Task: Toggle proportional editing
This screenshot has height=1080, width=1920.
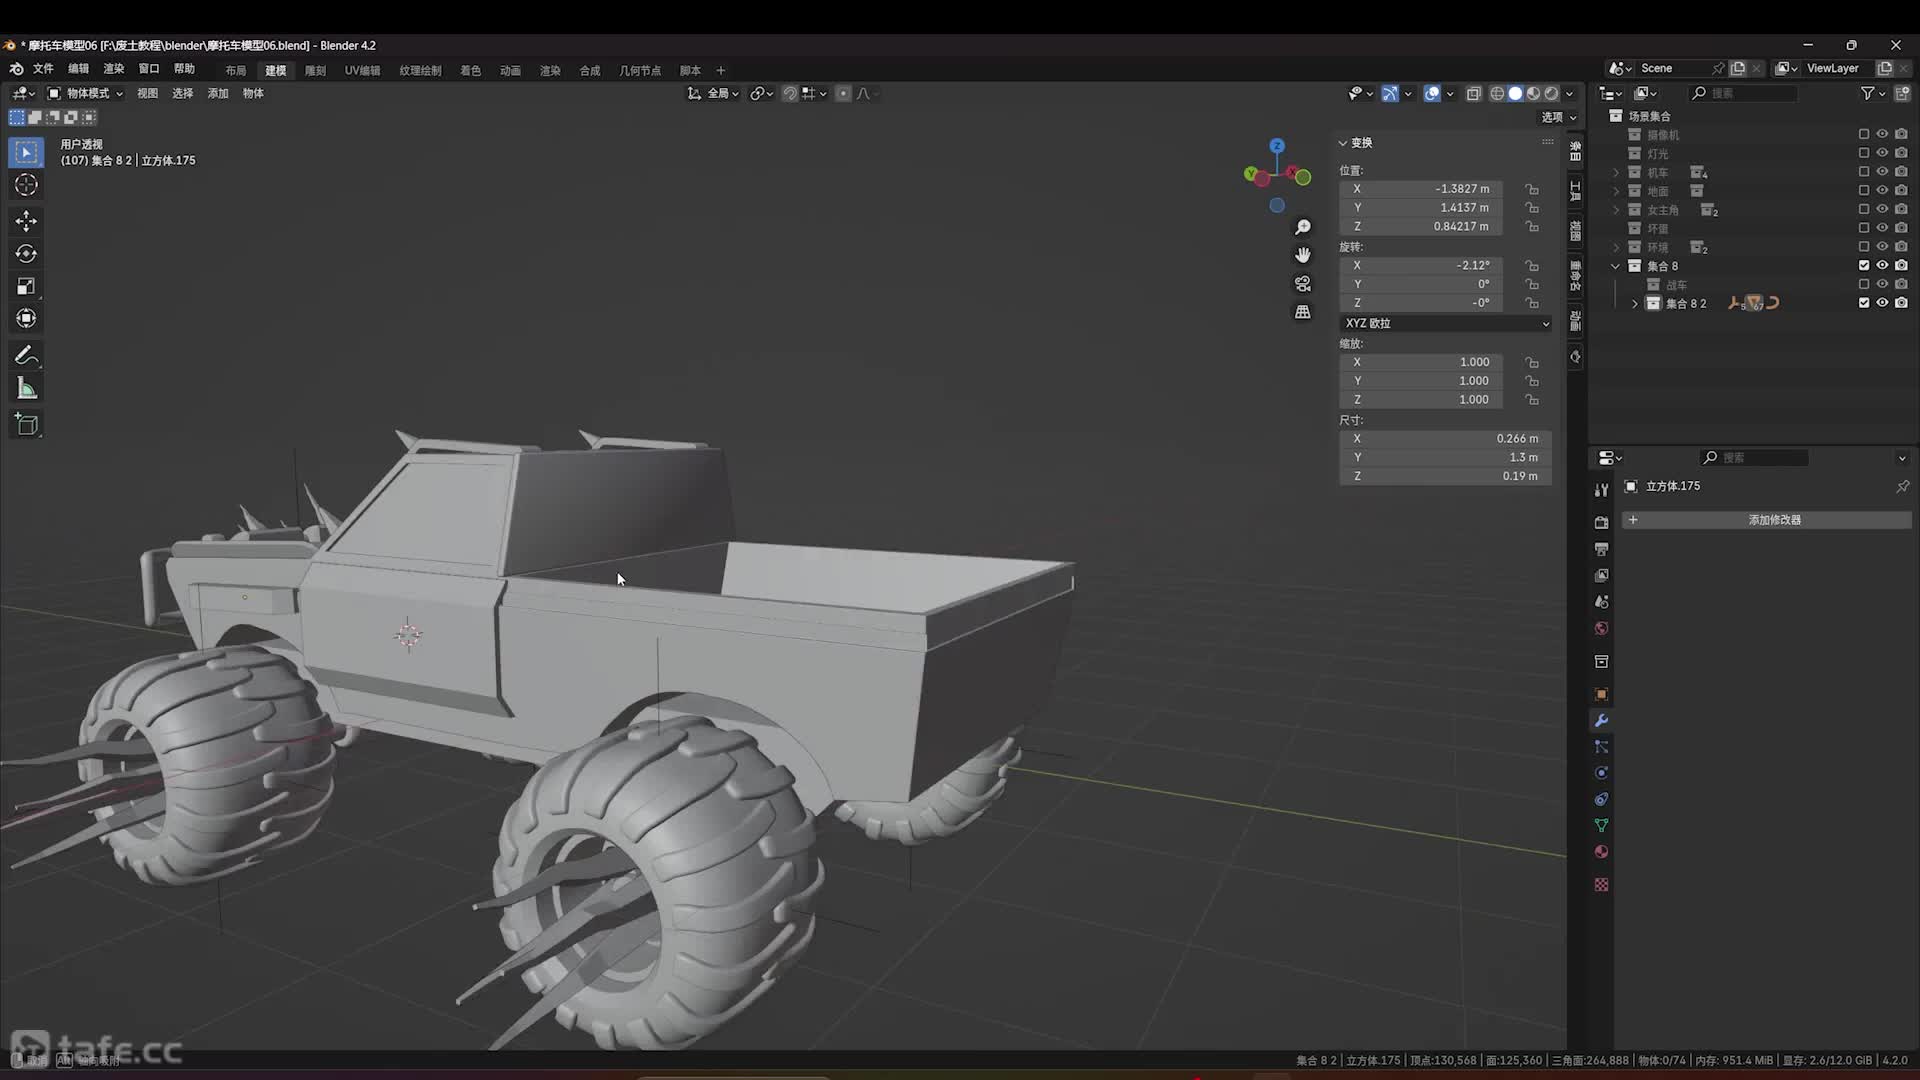Action: click(x=843, y=93)
